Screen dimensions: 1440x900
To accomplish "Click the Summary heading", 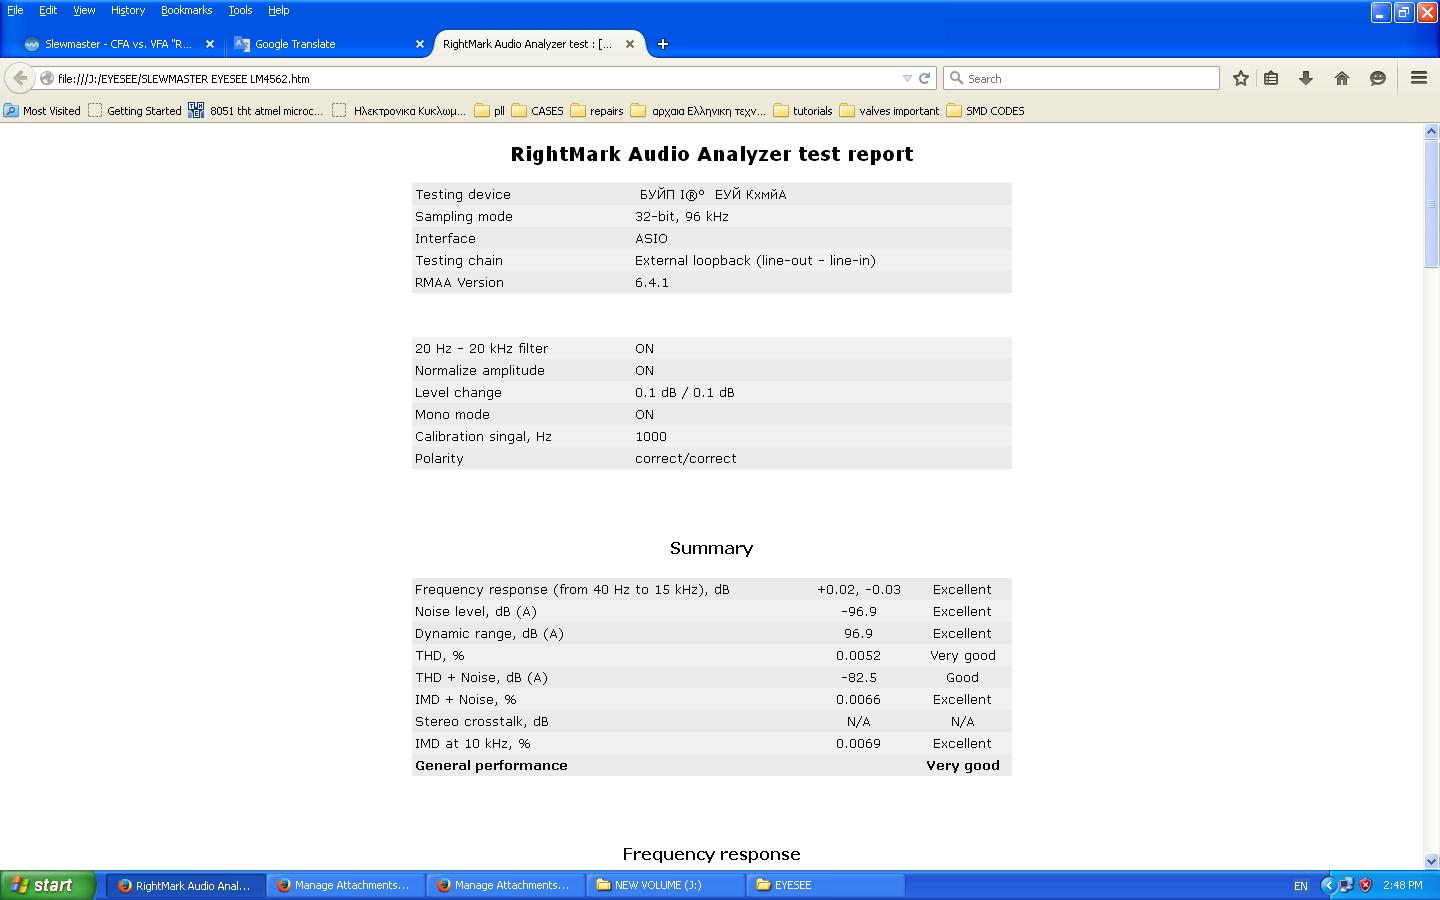I will click(711, 548).
